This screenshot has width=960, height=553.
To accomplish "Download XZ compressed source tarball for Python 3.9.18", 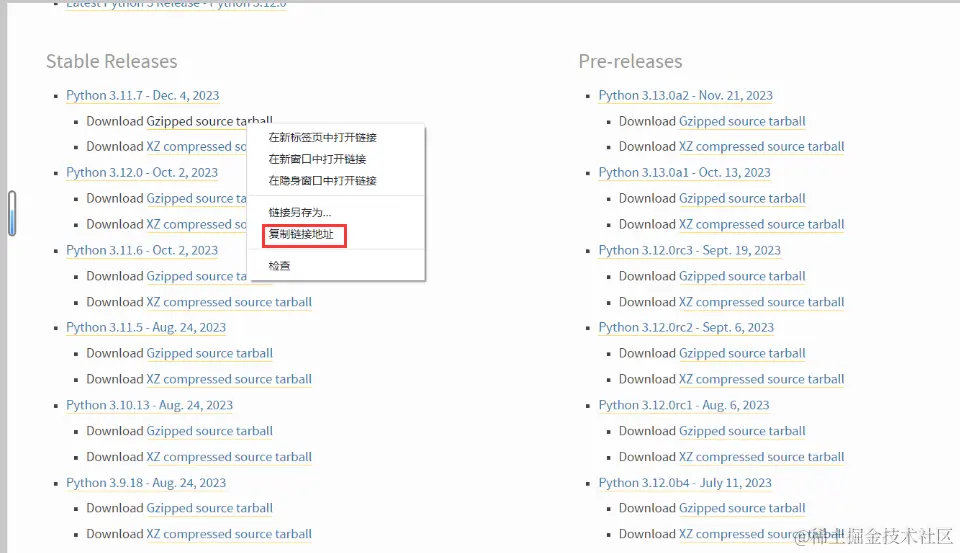I will [x=229, y=534].
